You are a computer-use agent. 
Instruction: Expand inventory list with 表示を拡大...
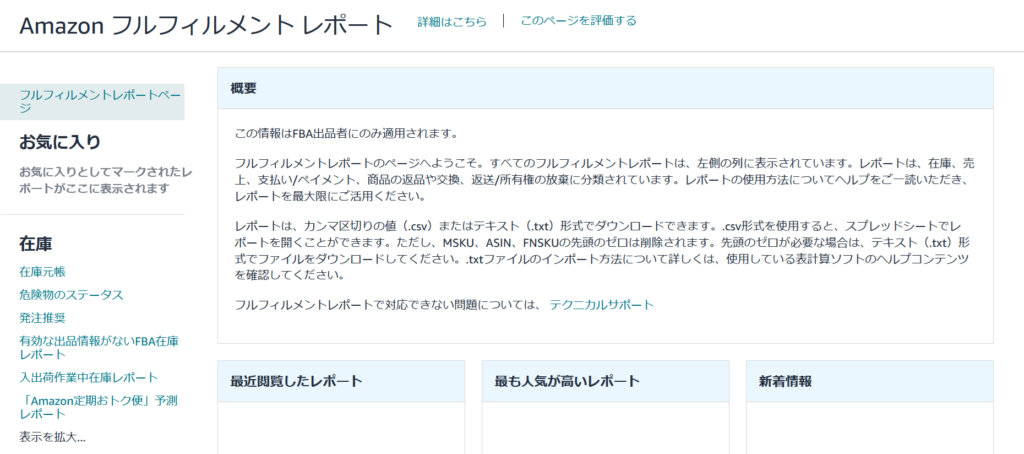pyautogui.click(x=52, y=436)
